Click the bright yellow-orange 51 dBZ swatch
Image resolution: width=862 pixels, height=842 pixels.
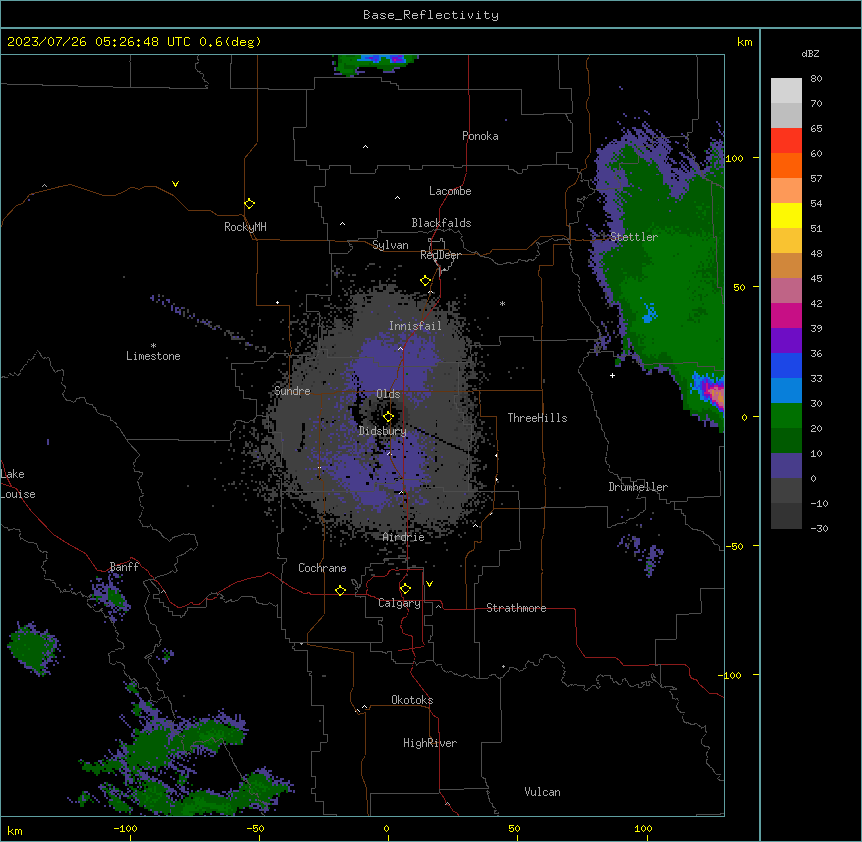786,240
